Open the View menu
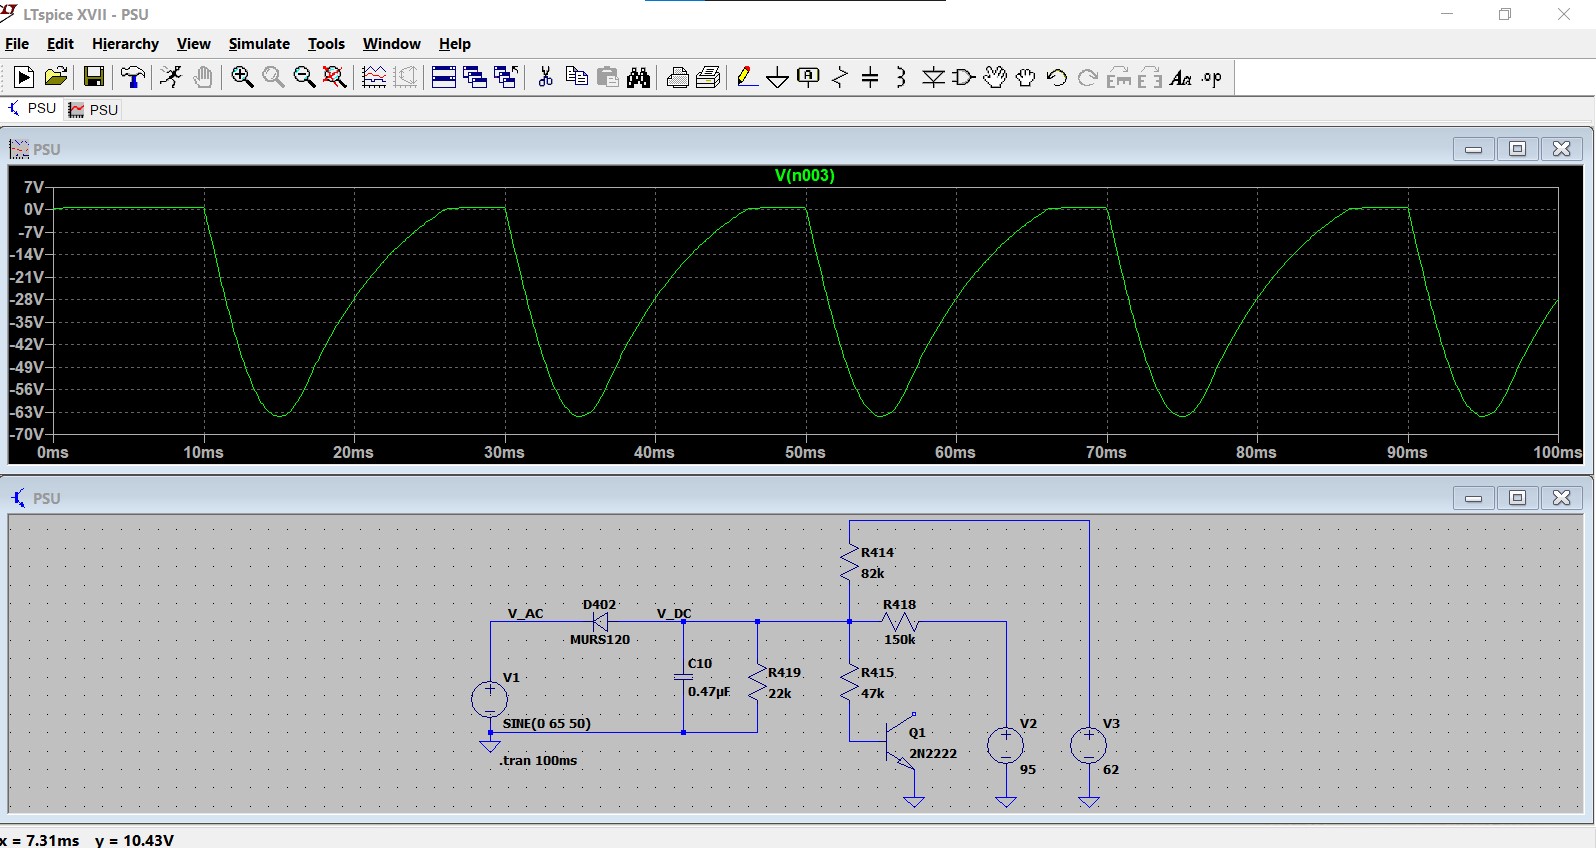Screen dimensions: 1596x848 (193, 44)
